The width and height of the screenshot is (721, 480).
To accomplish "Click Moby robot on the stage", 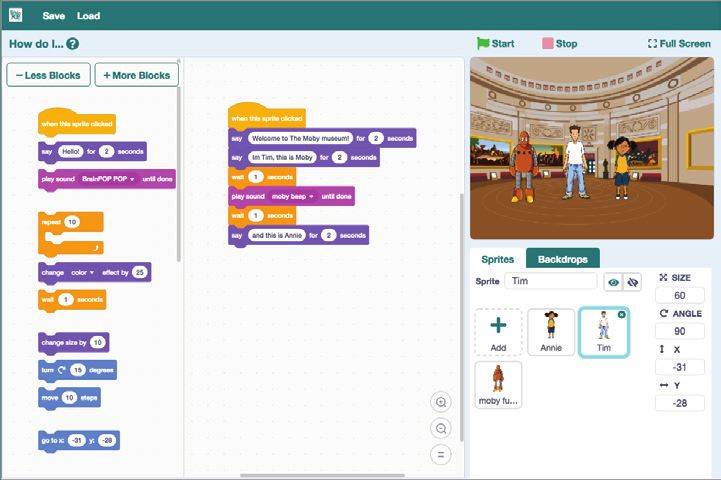I will (x=524, y=166).
